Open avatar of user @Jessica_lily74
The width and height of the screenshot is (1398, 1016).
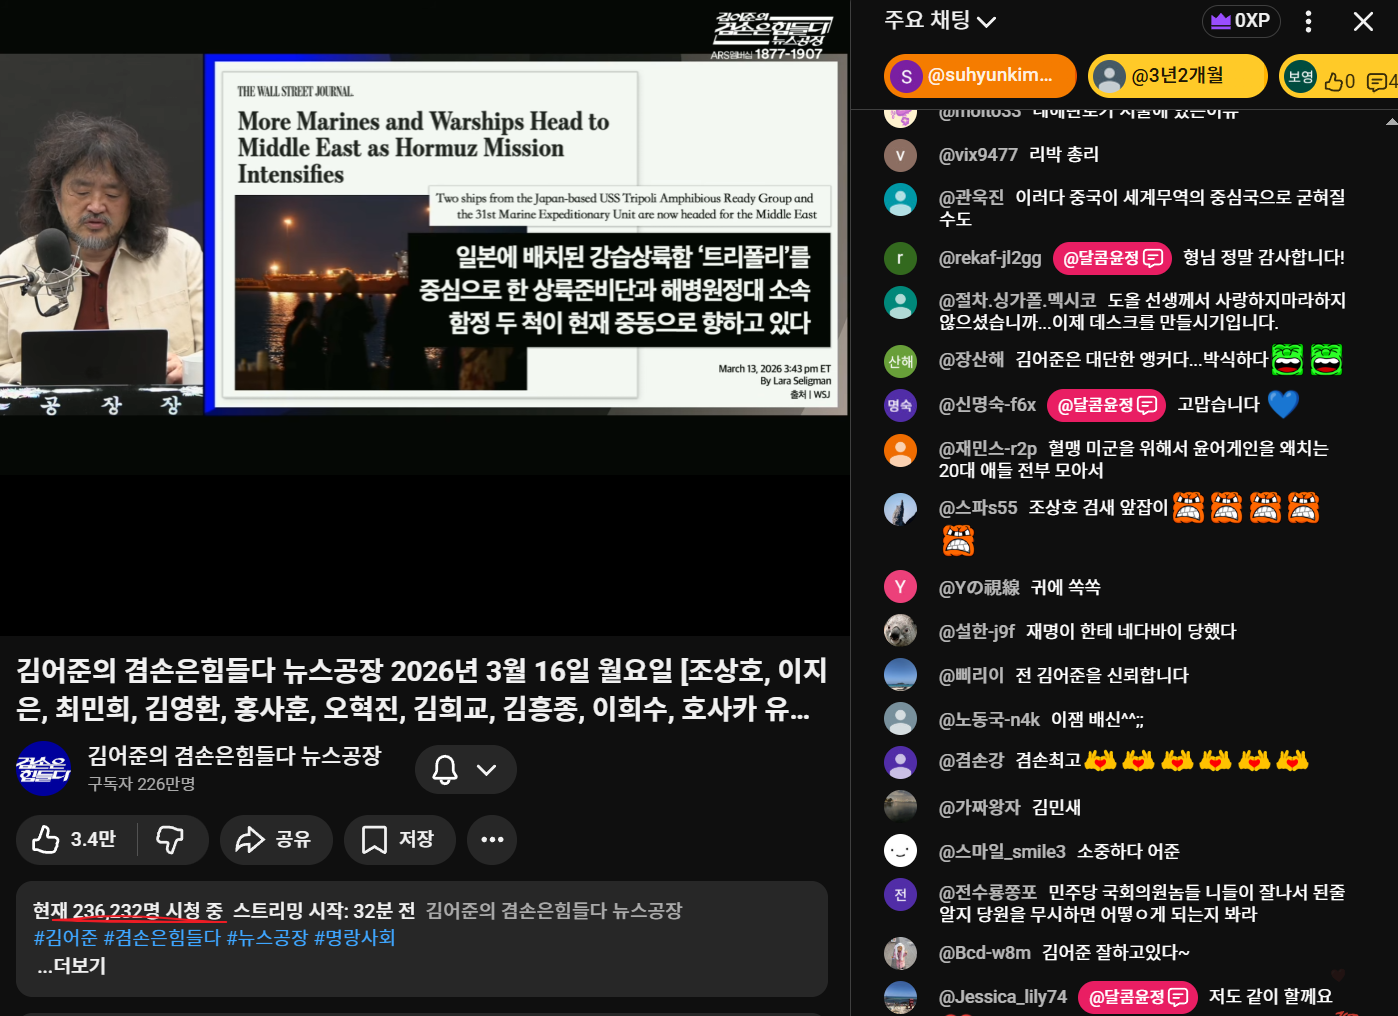[x=900, y=997]
